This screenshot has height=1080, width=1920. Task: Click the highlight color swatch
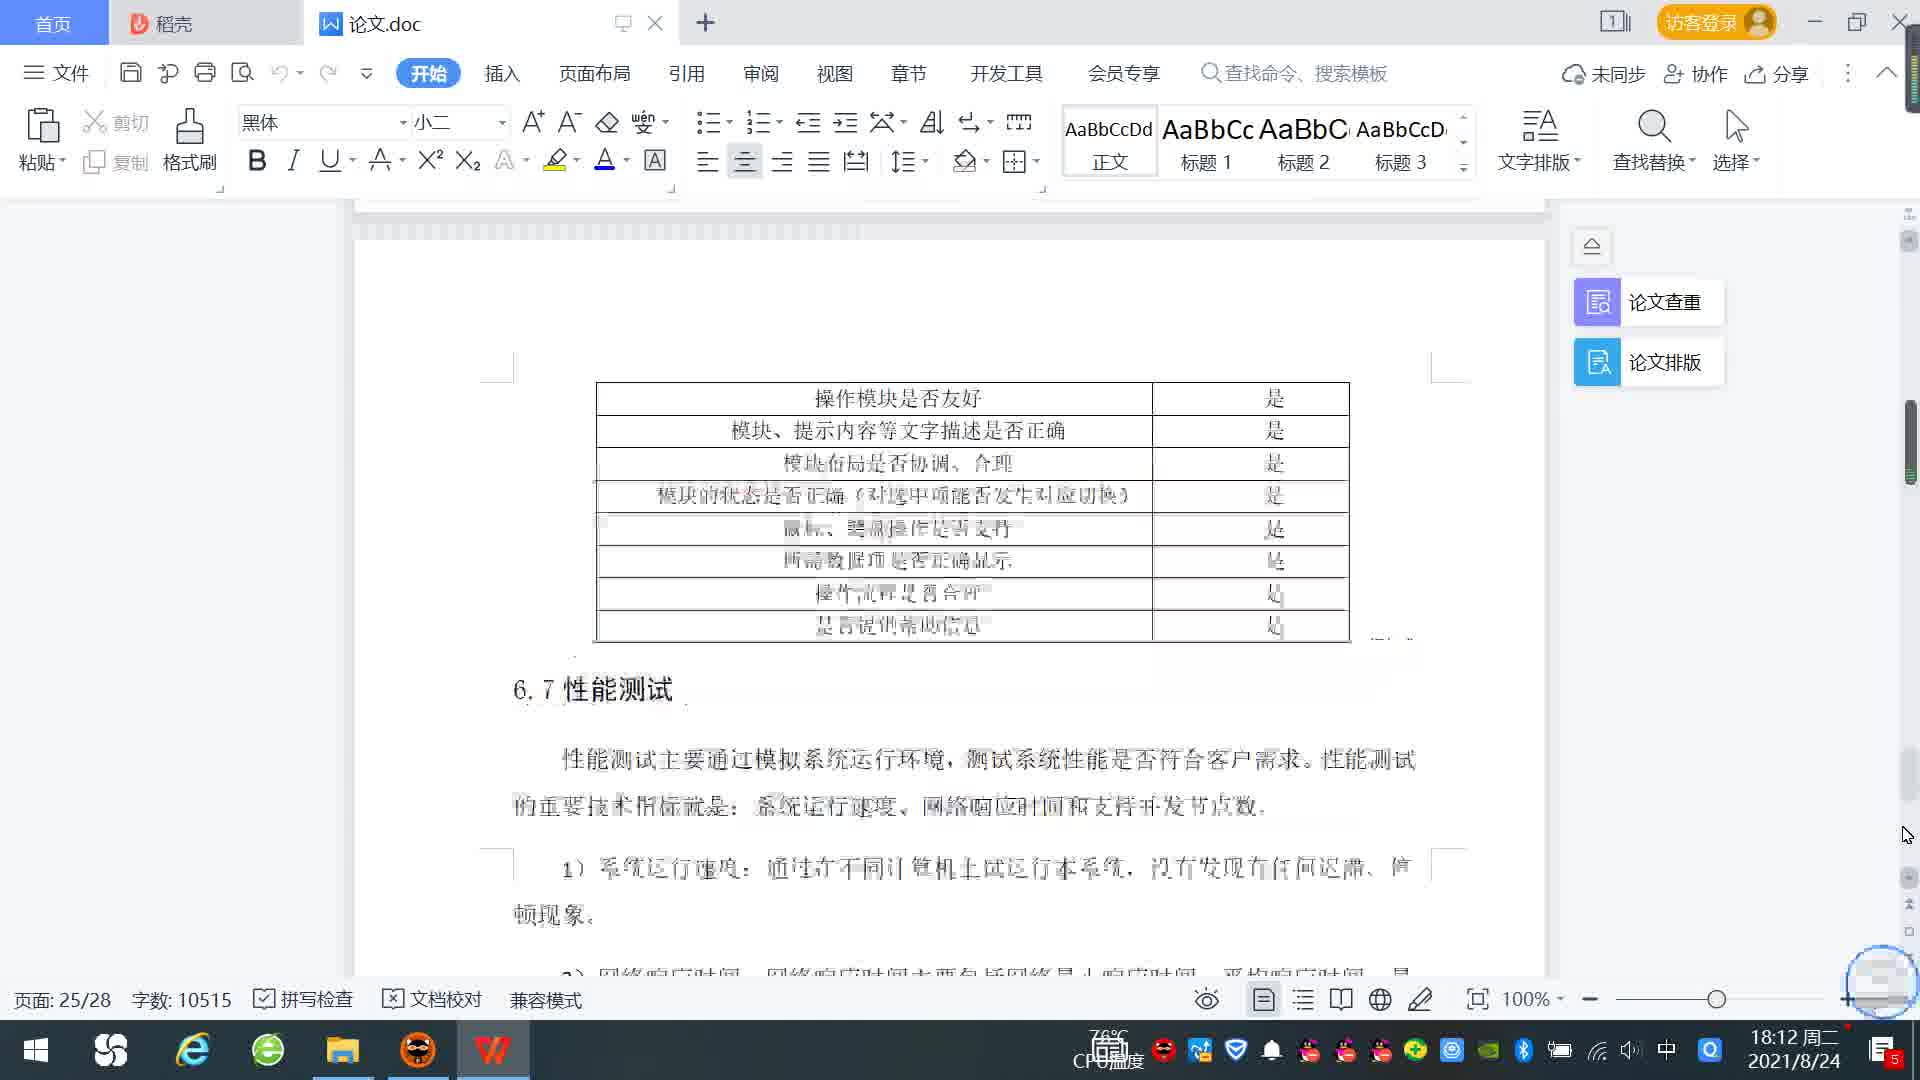[x=555, y=160]
